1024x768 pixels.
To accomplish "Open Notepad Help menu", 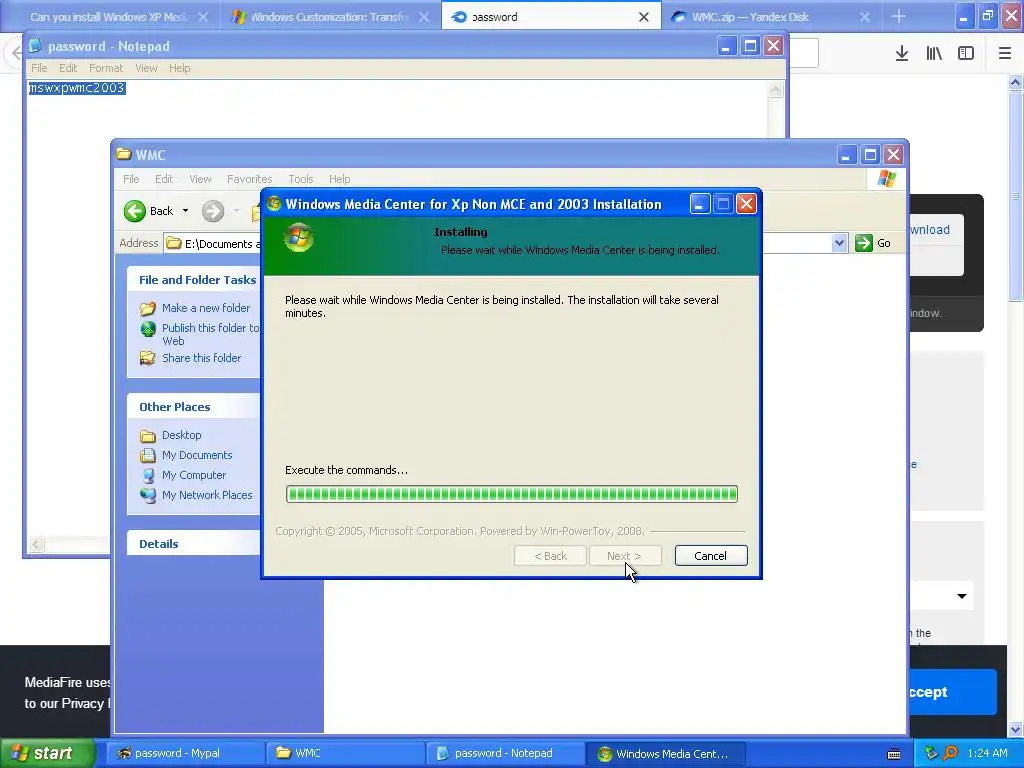I will tap(180, 68).
